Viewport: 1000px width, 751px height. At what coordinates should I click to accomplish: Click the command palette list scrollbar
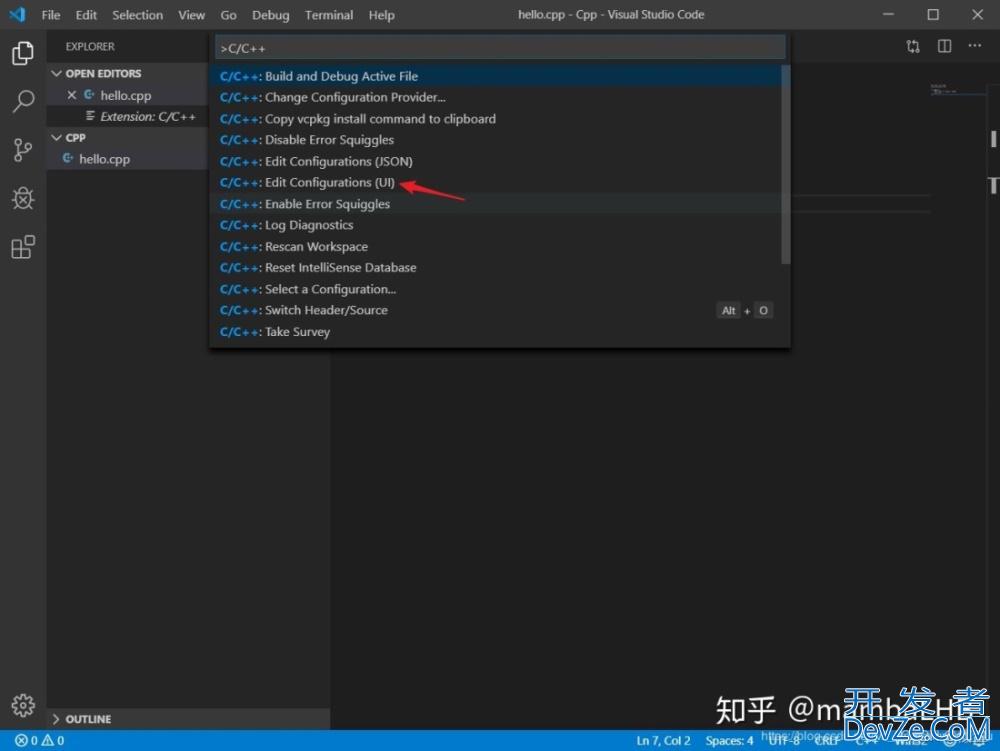[x=786, y=164]
